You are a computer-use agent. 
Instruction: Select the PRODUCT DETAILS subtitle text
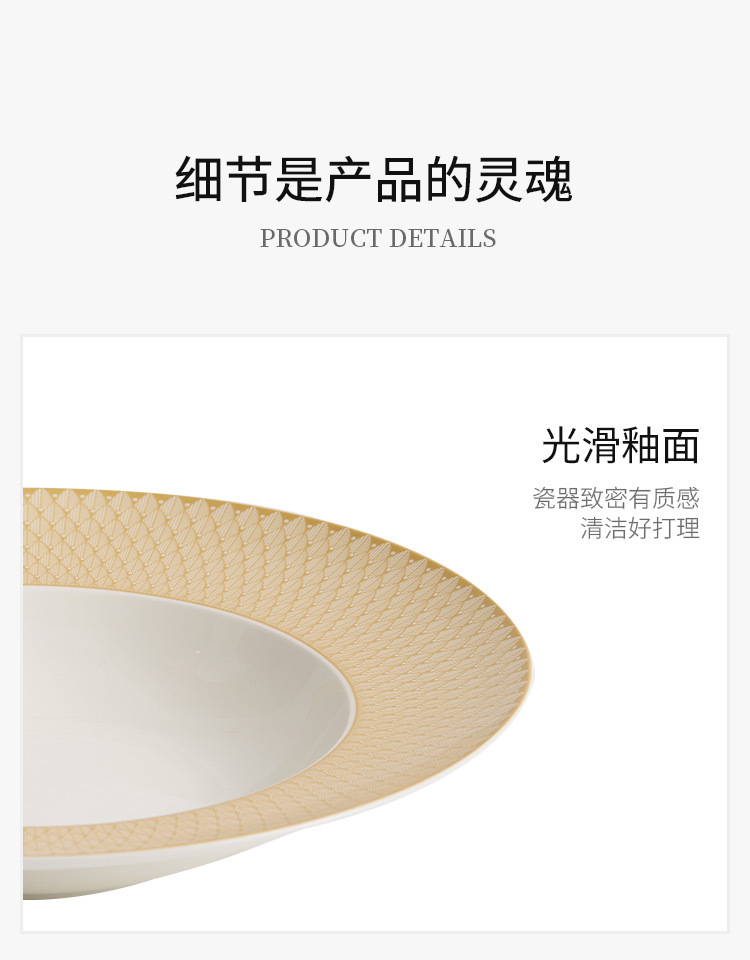point(378,238)
